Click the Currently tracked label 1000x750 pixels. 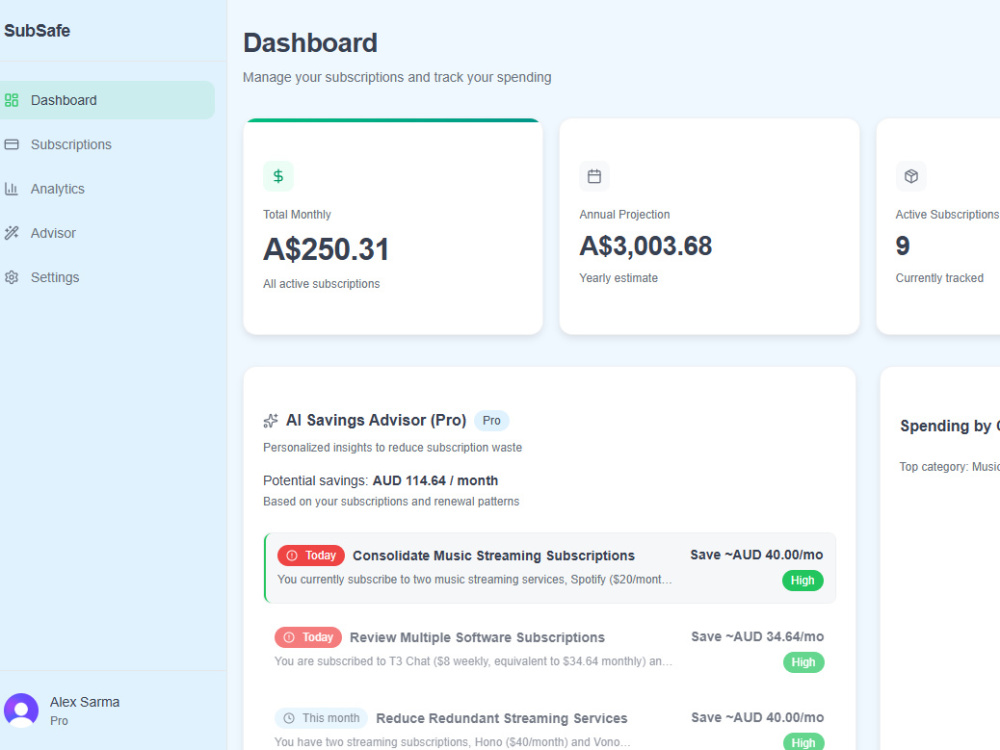click(x=939, y=278)
